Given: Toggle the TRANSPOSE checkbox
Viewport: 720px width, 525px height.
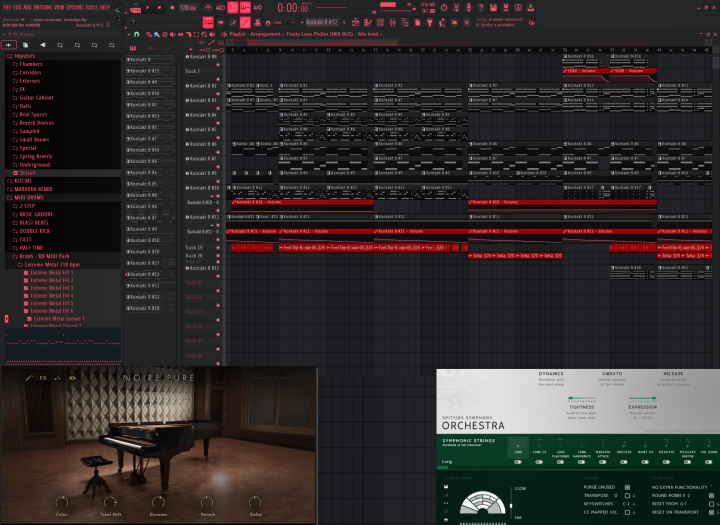Looking at the screenshot, I should tap(627, 496).
